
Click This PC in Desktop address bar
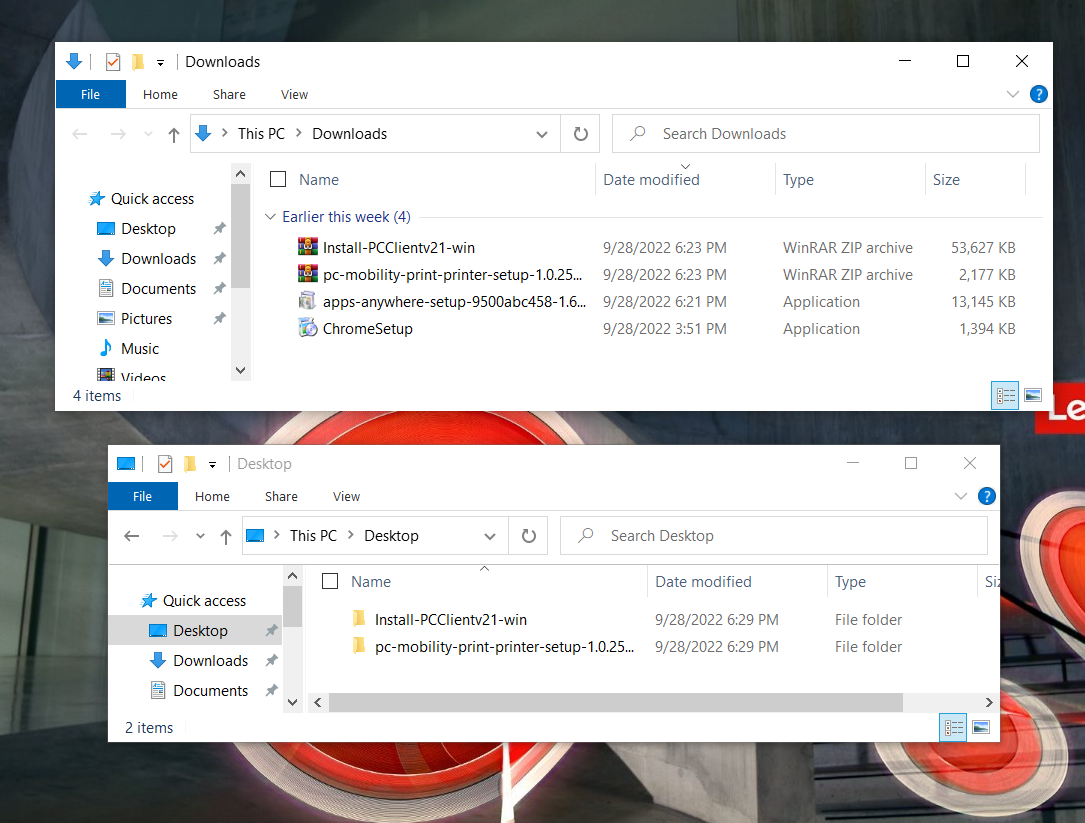coord(313,536)
